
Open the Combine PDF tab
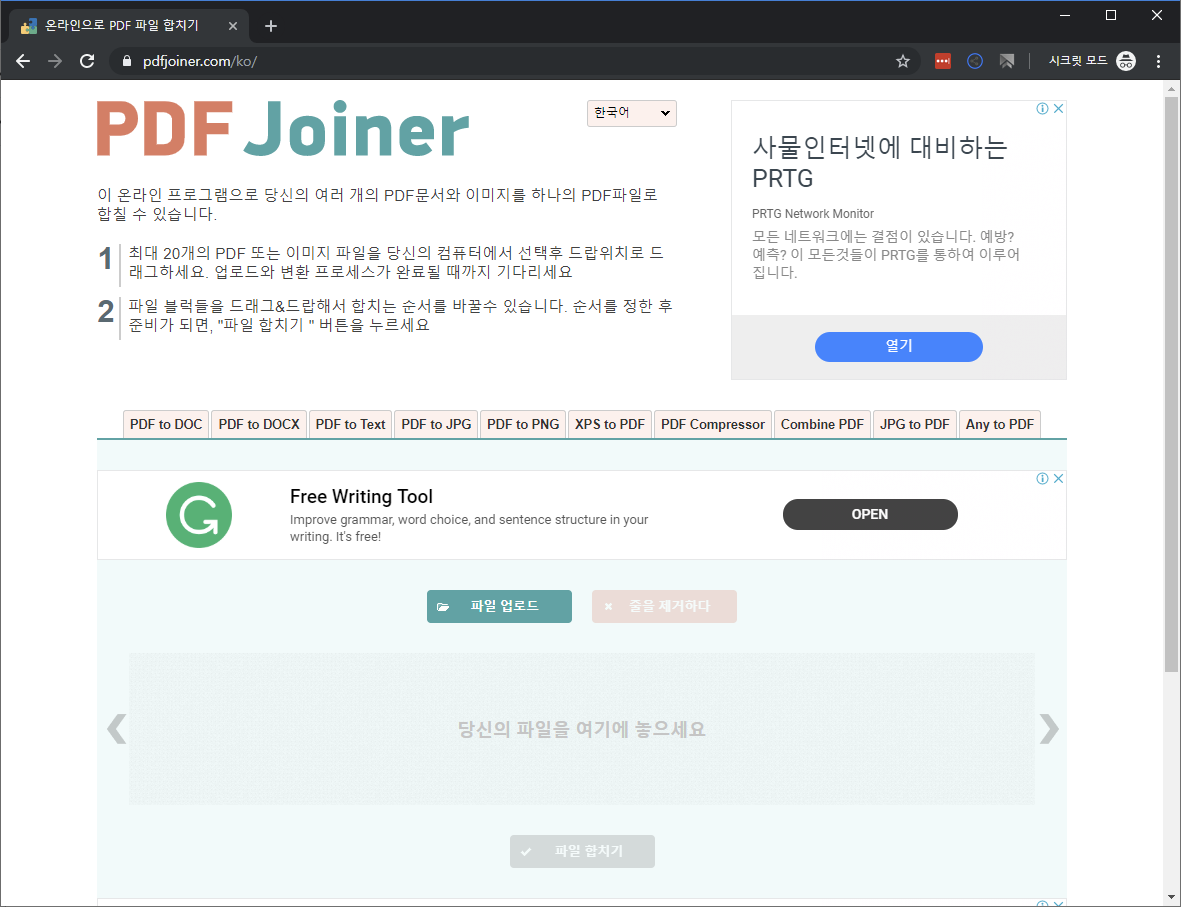(x=822, y=424)
